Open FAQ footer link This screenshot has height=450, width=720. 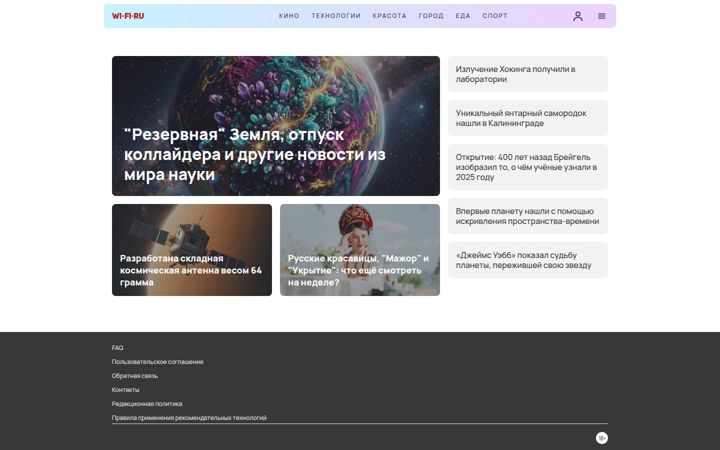(118, 348)
